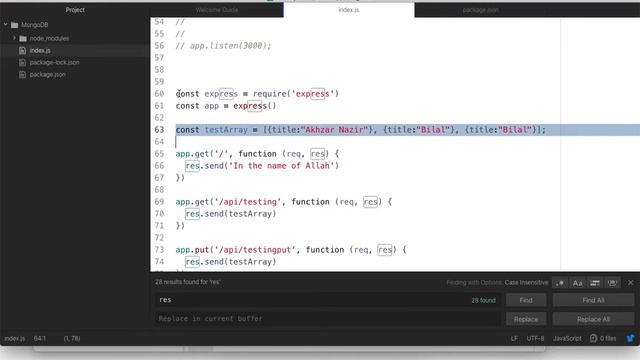Close the find and replace panel
Viewport: 640px width, 360px height.
coord(631,282)
